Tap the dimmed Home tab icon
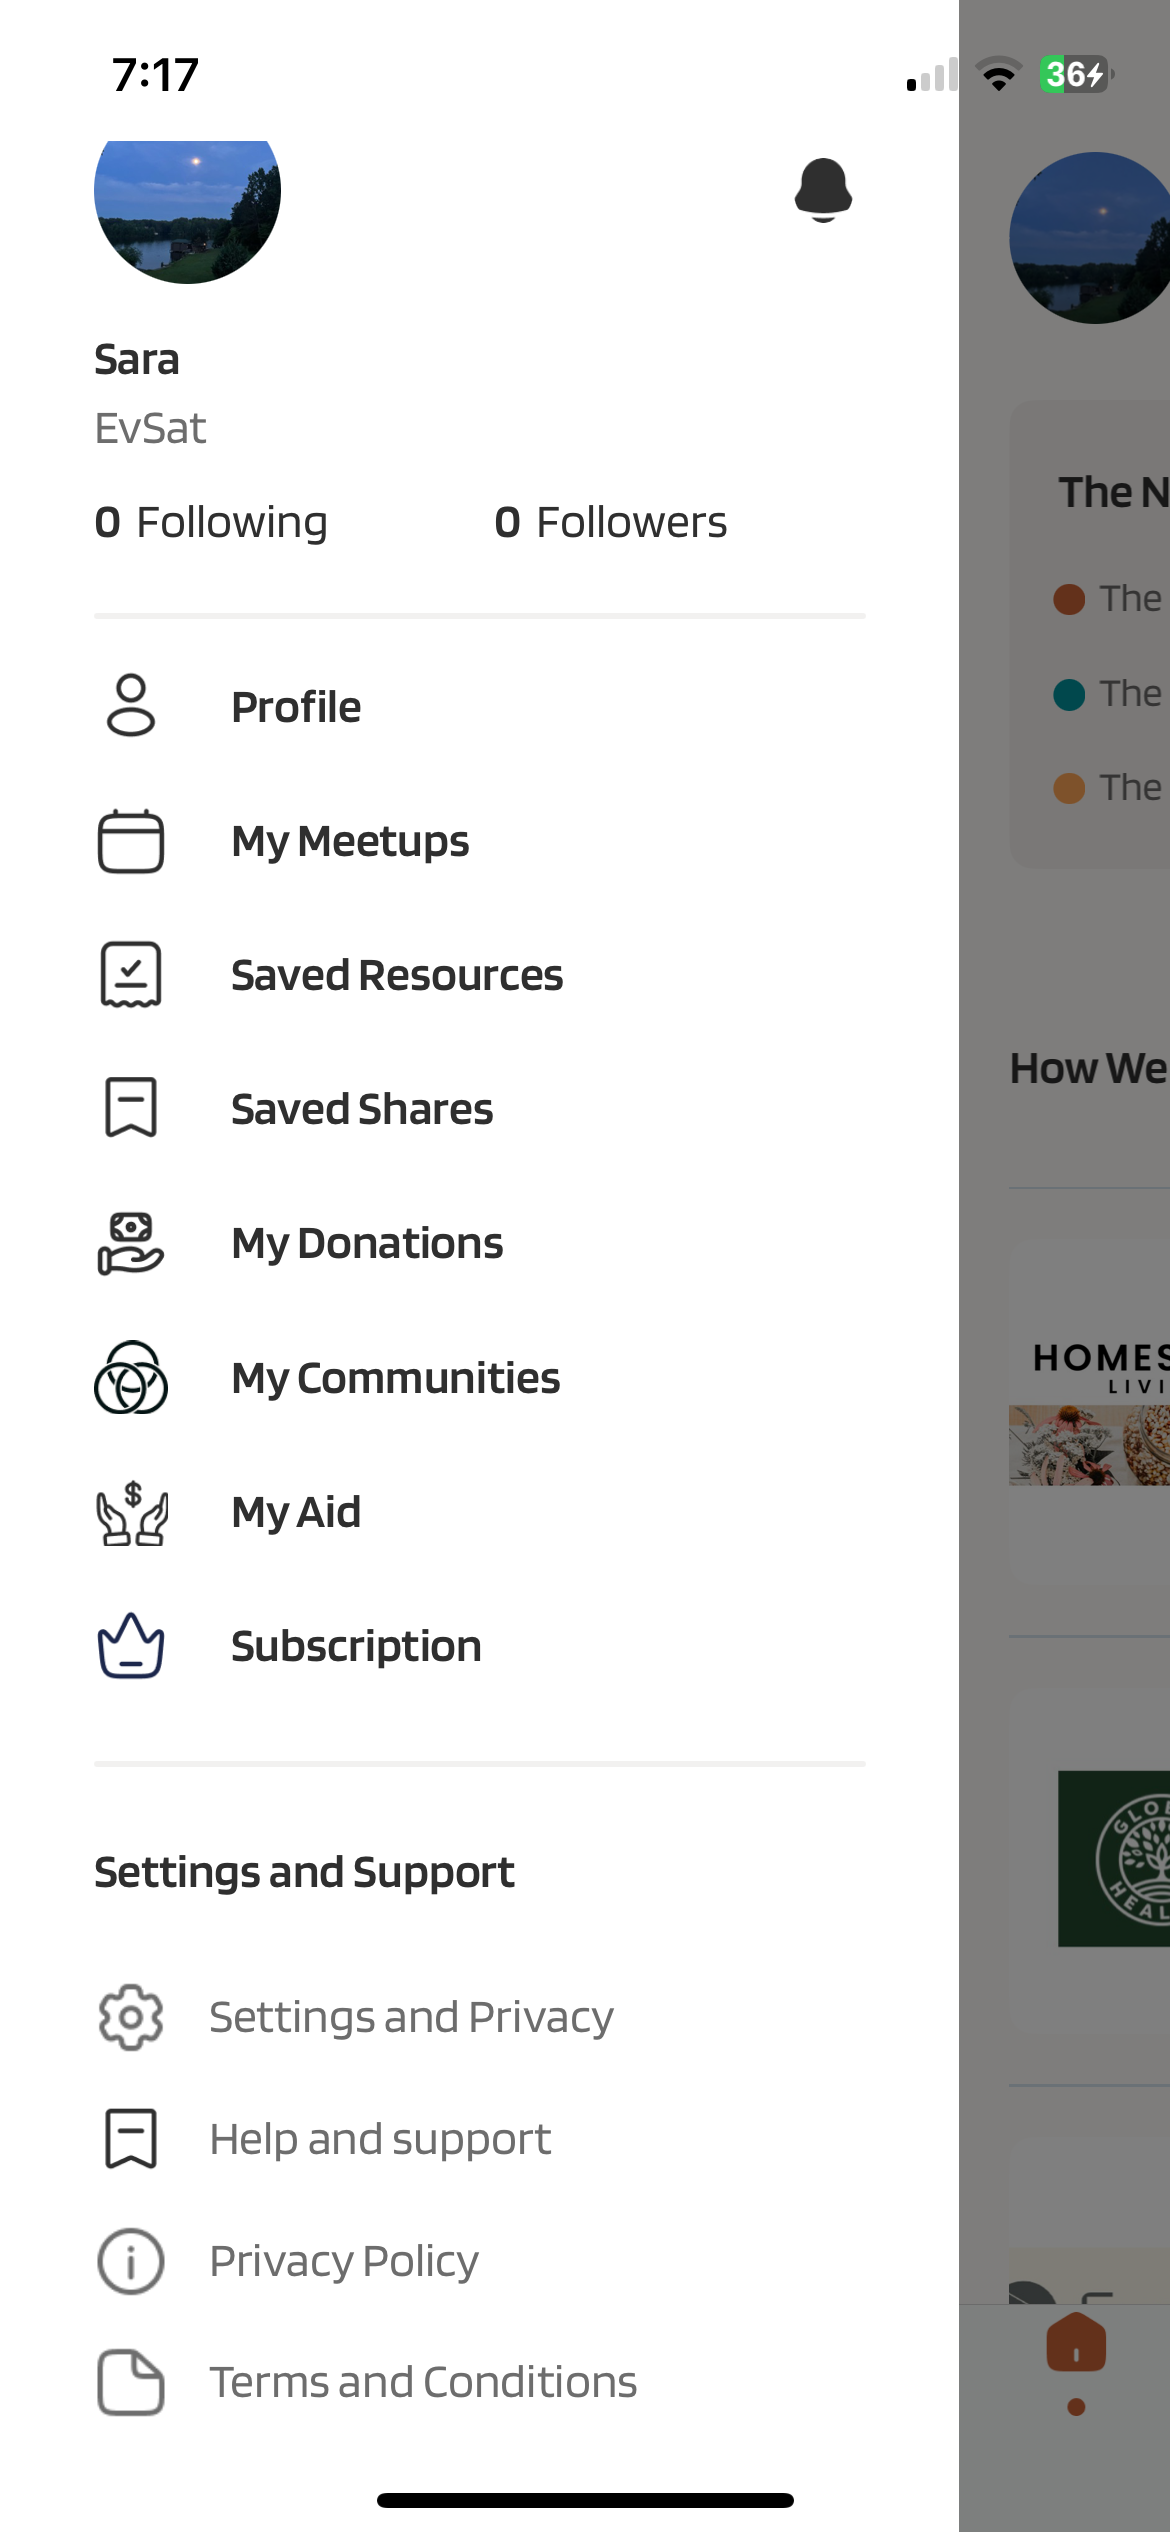This screenshot has height=2532, width=1170. point(1076,2345)
